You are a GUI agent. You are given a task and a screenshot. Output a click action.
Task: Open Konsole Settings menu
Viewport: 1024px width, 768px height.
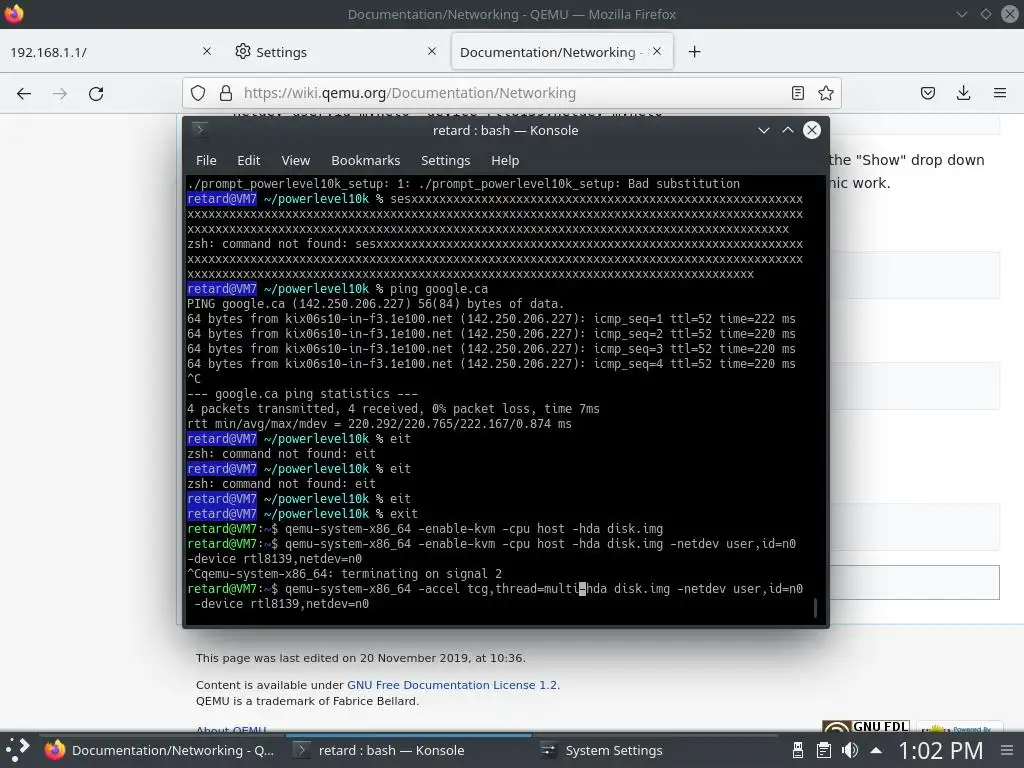tap(445, 161)
